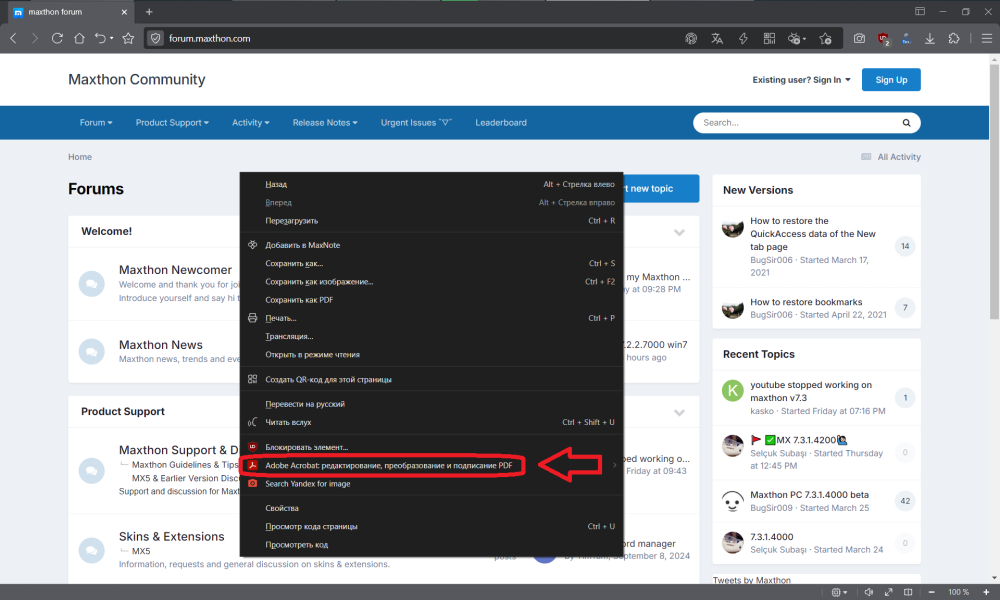Choose Блокировать элемент... menu entry
This screenshot has width=1000, height=600.
point(431,447)
